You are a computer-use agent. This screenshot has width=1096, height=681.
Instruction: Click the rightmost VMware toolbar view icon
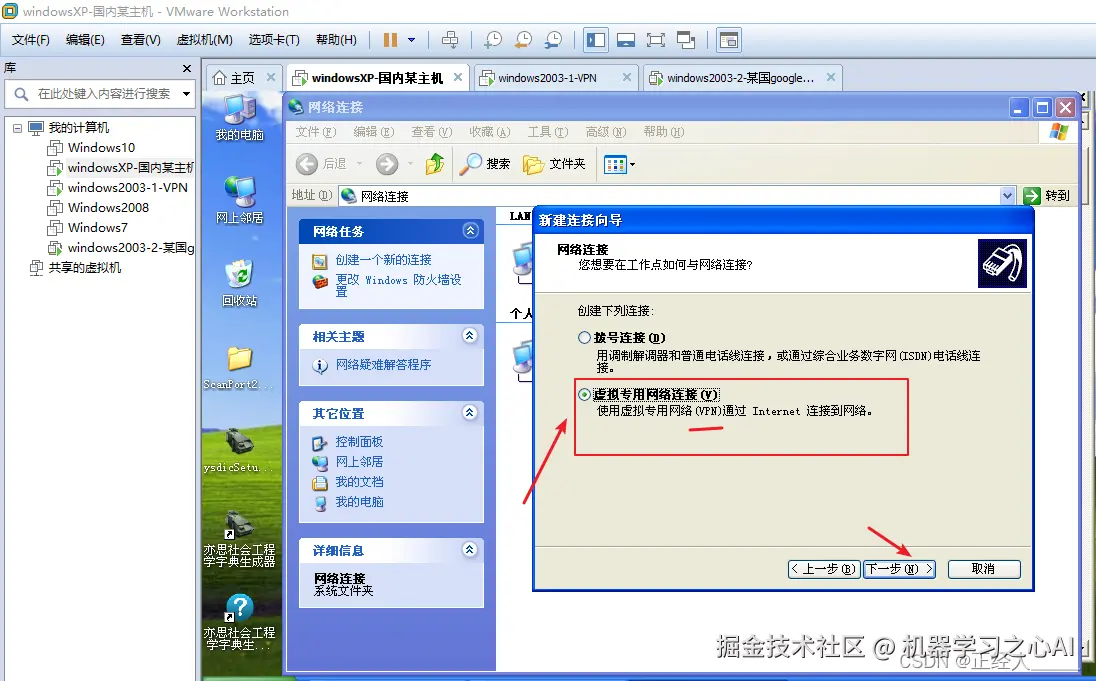coord(728,40)
